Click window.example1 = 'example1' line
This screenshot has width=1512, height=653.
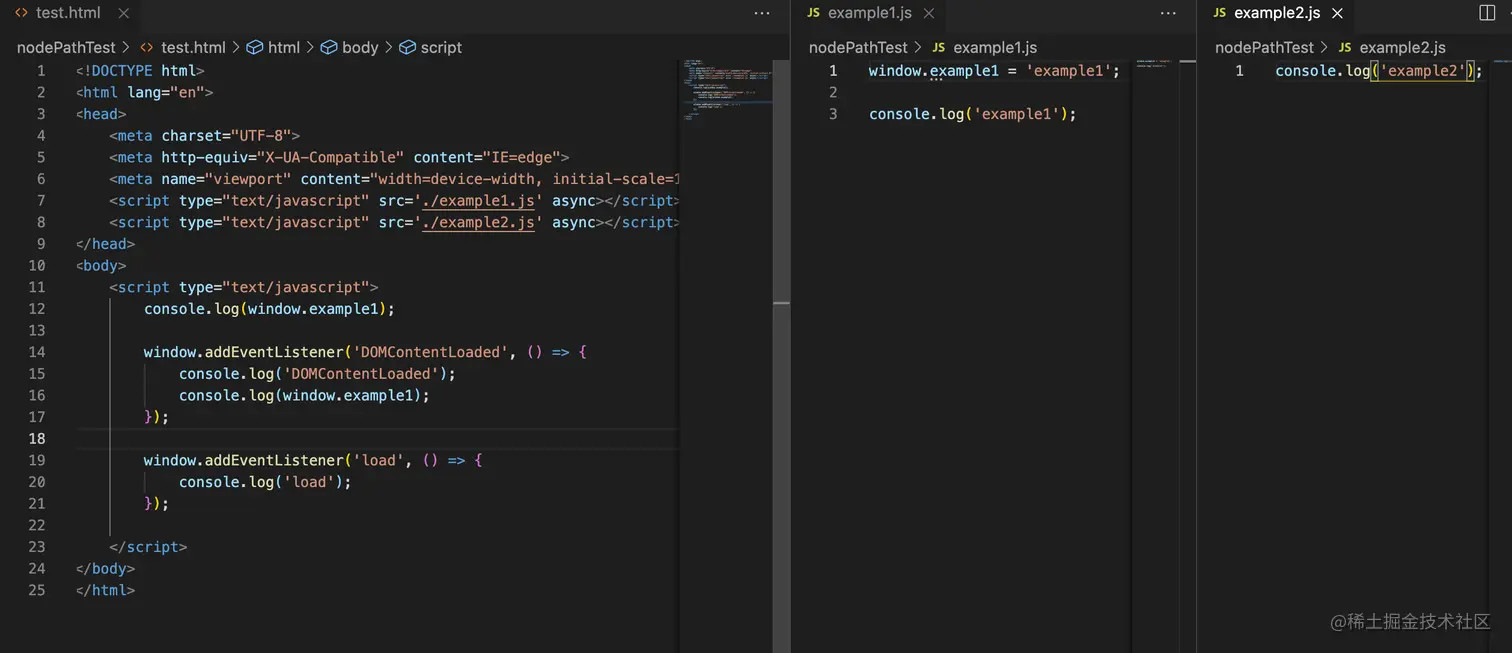click(x=994, y=70)
